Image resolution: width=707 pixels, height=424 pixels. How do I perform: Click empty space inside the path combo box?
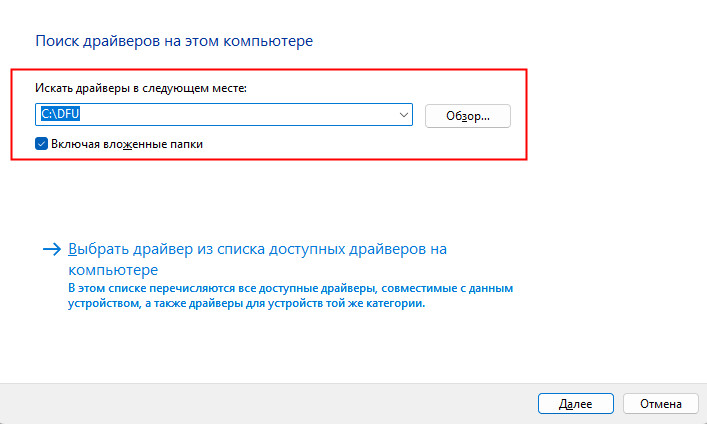tap(240, 115)
